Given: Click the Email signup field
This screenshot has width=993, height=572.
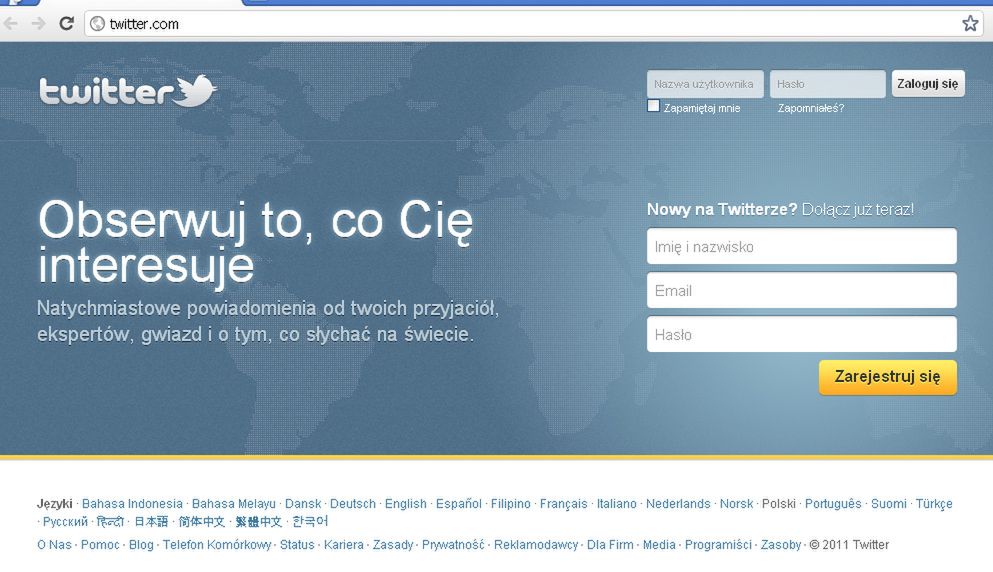Looking at the screenshot, I should point(802,290).
